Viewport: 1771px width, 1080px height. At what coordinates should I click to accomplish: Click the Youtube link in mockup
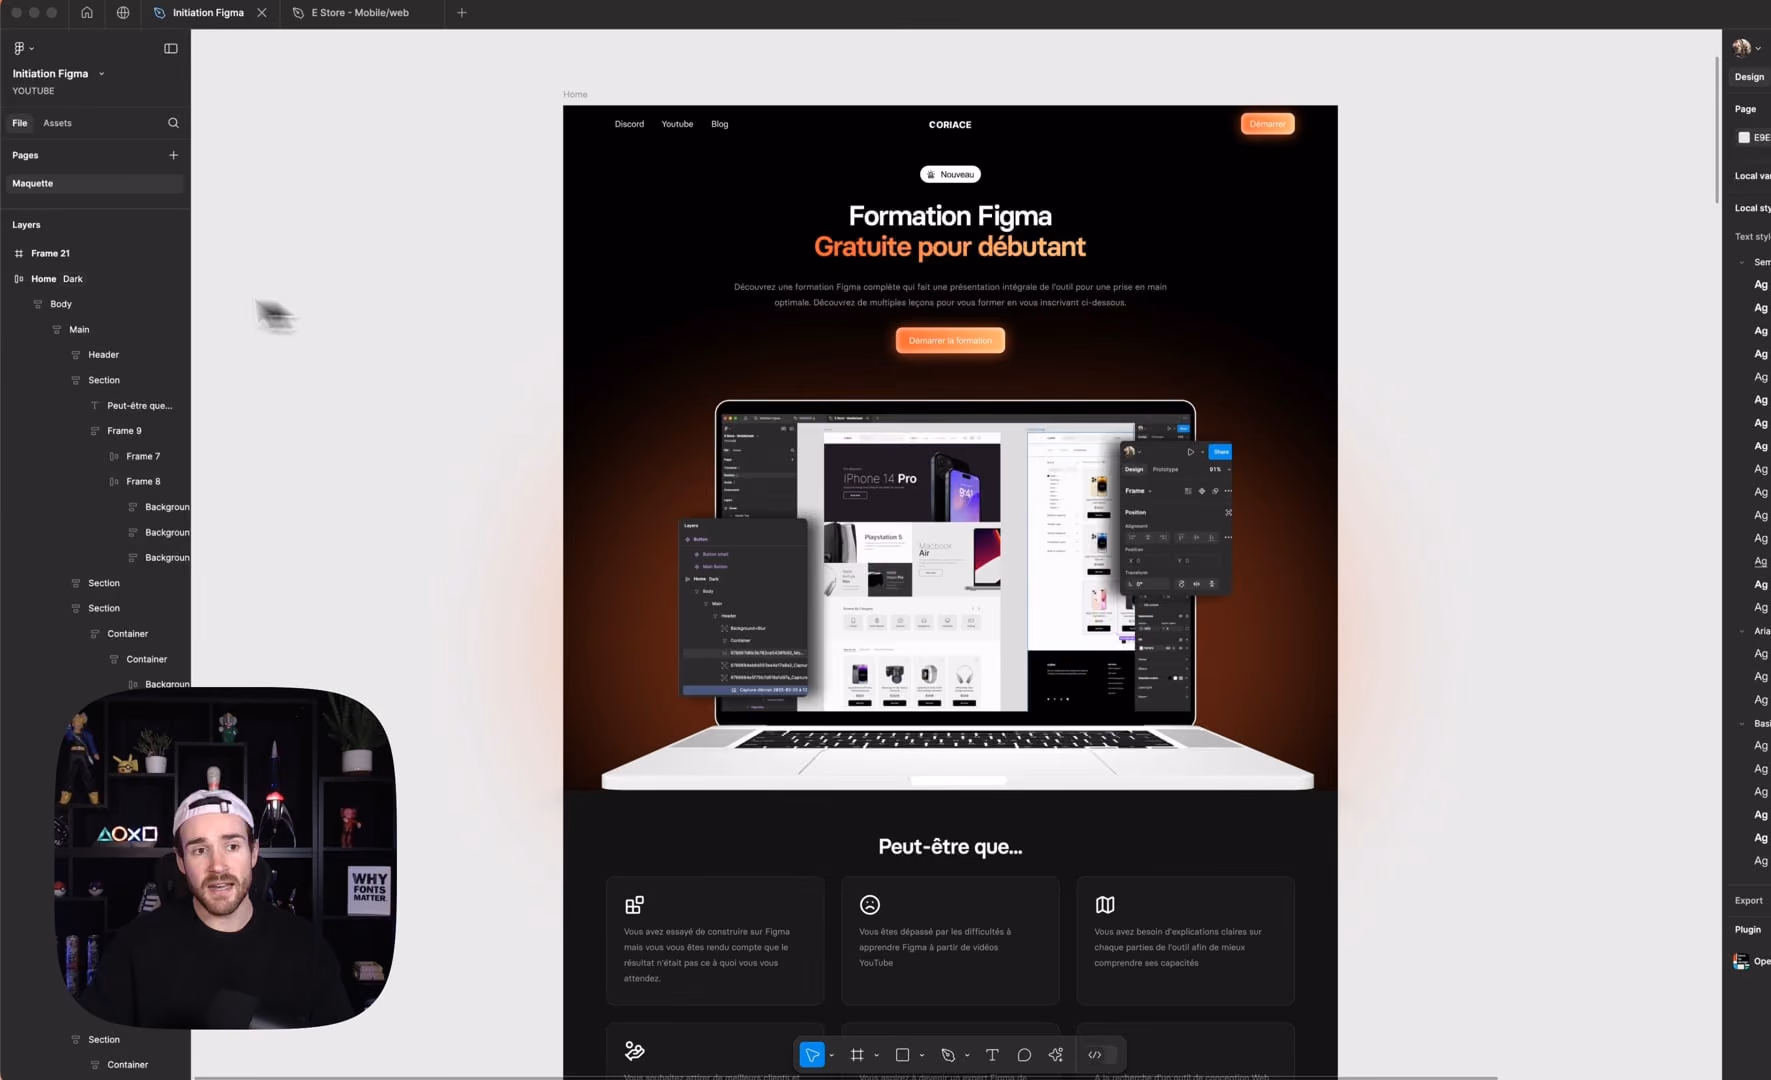point(677,124)
